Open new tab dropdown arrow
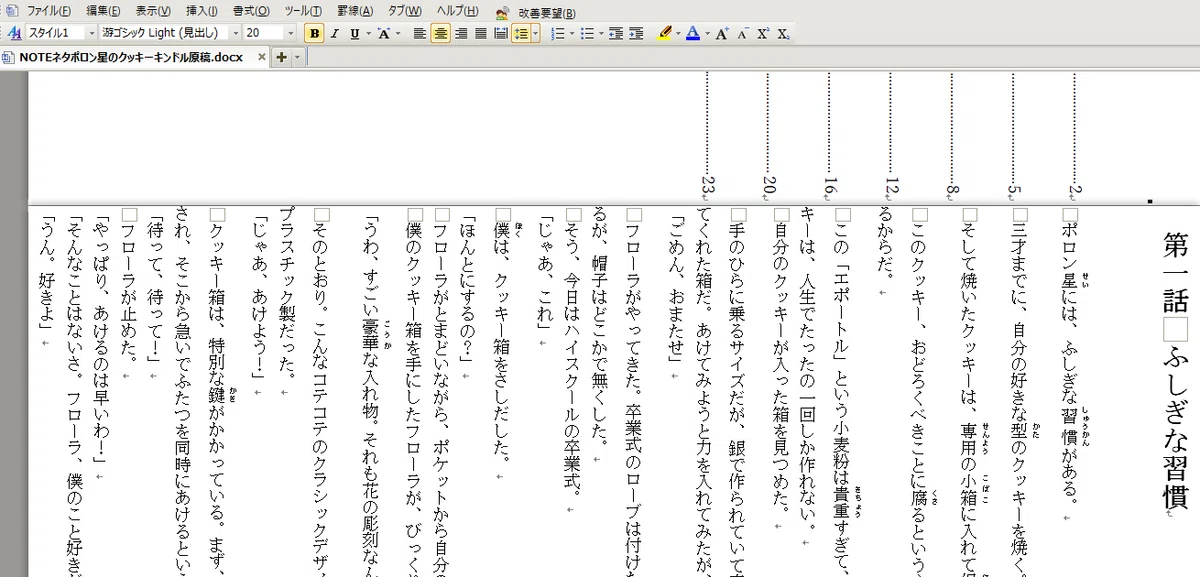This screenshot has height=577, width=1200. coord(297,57)
